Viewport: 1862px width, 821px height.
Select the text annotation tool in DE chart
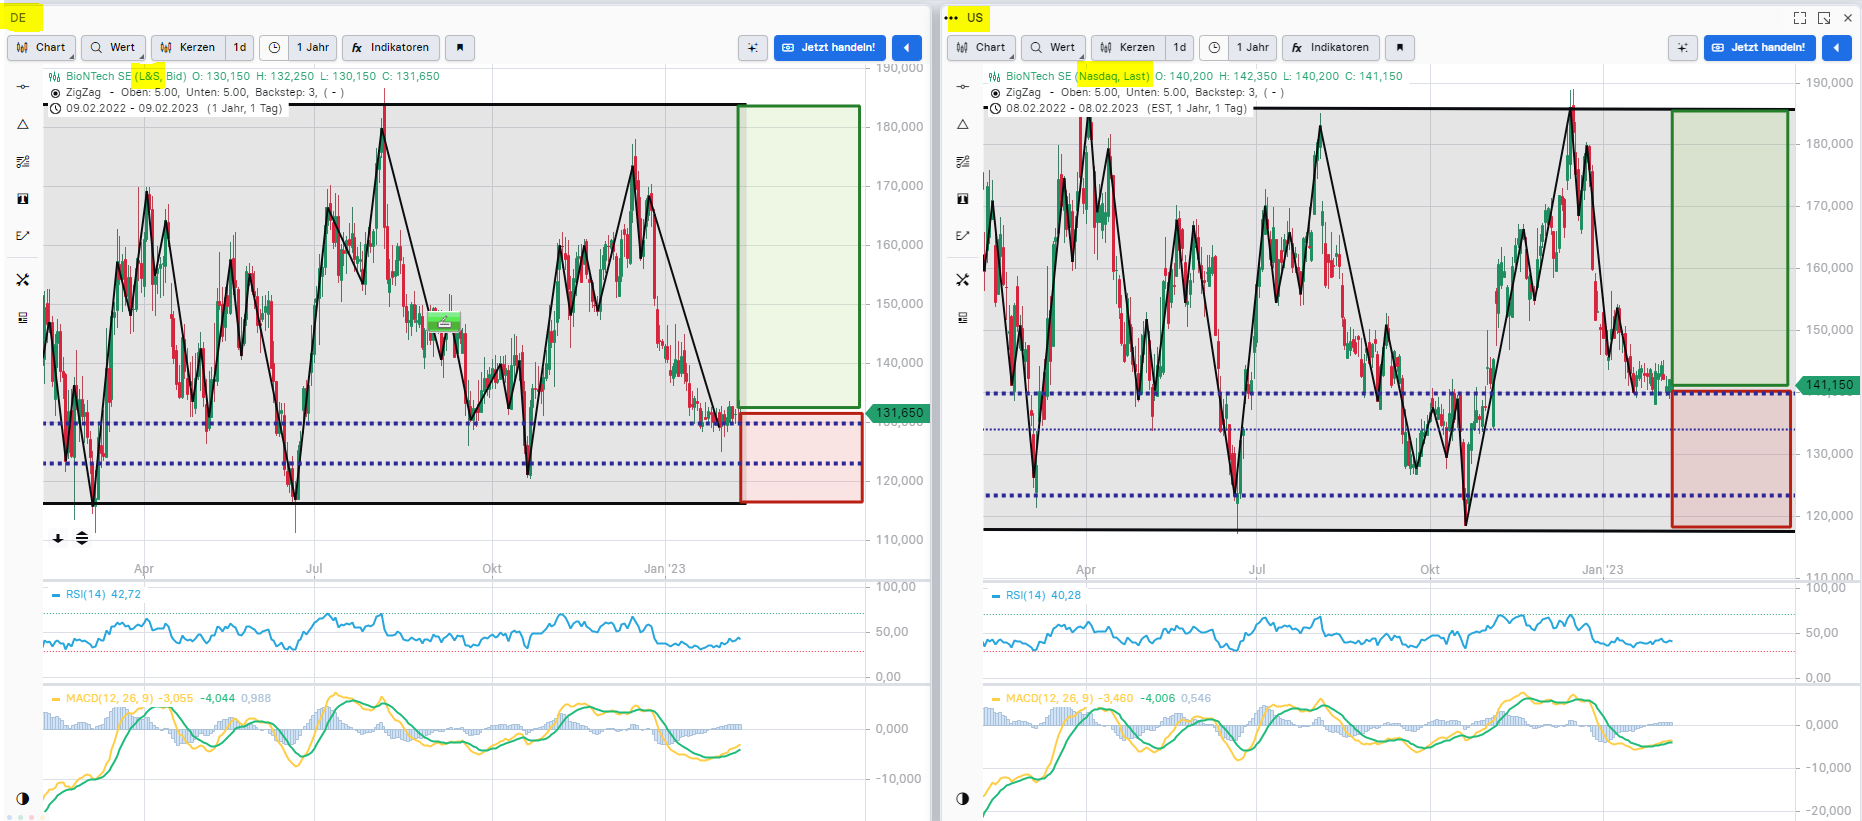(23, 199)
